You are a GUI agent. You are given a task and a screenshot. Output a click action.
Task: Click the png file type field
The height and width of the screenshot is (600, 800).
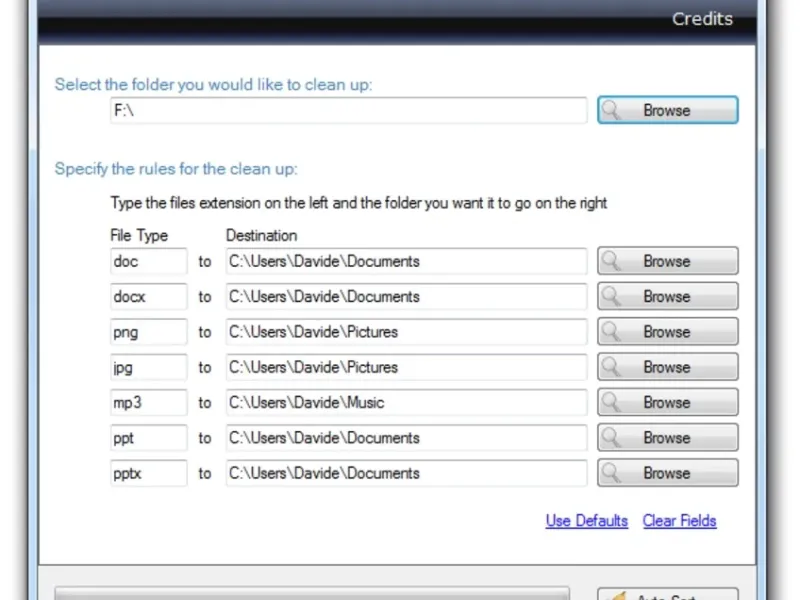(x=148, y=332)
